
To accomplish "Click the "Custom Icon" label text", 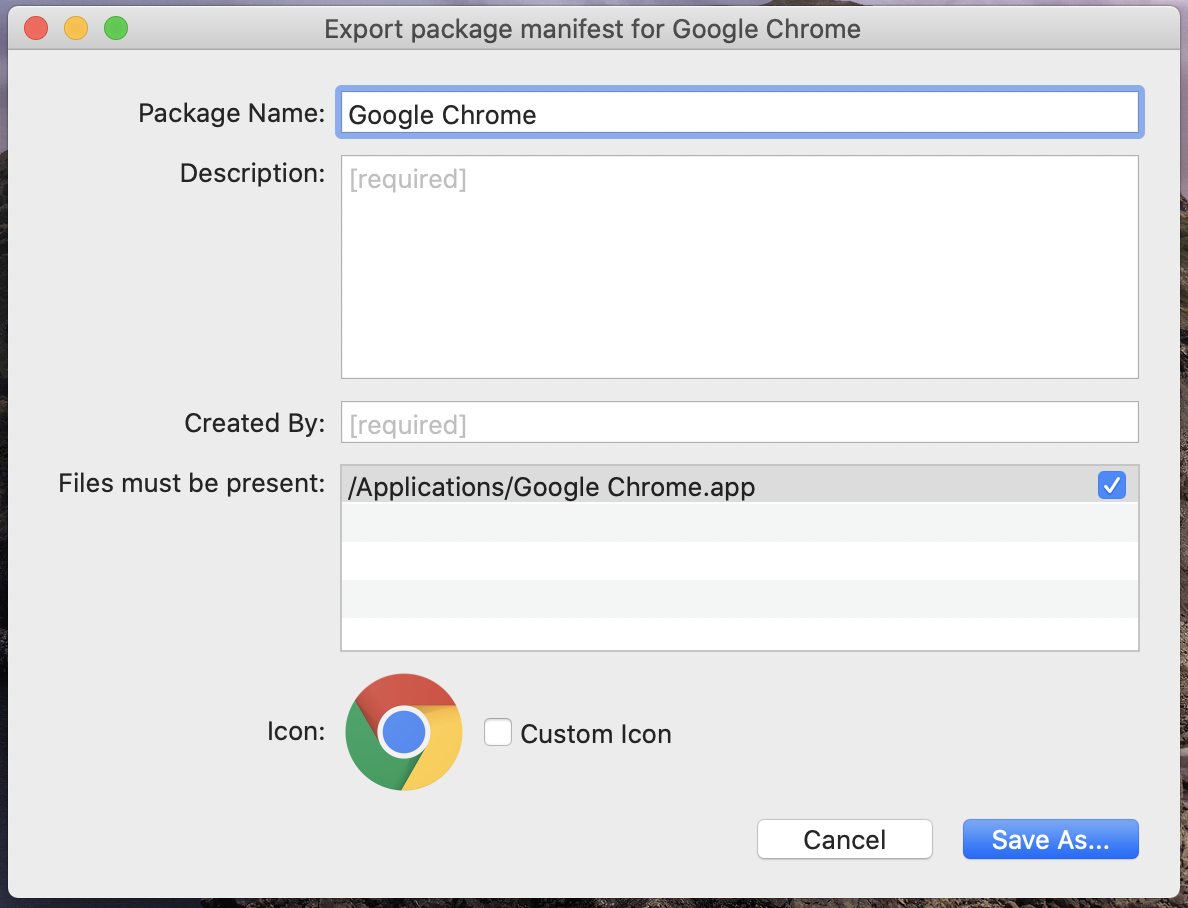I will pos(596,734).
